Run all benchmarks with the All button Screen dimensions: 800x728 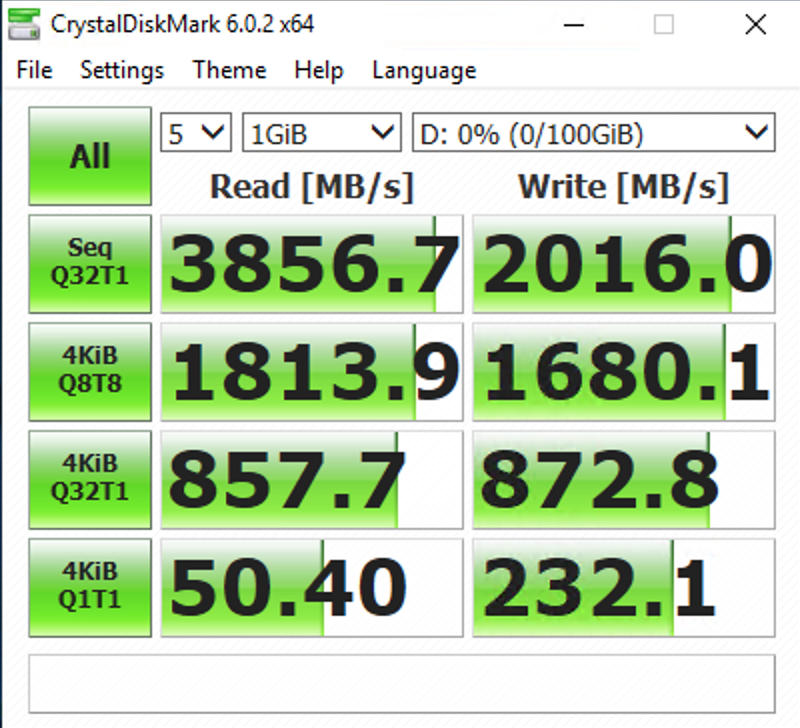point(90,156)
